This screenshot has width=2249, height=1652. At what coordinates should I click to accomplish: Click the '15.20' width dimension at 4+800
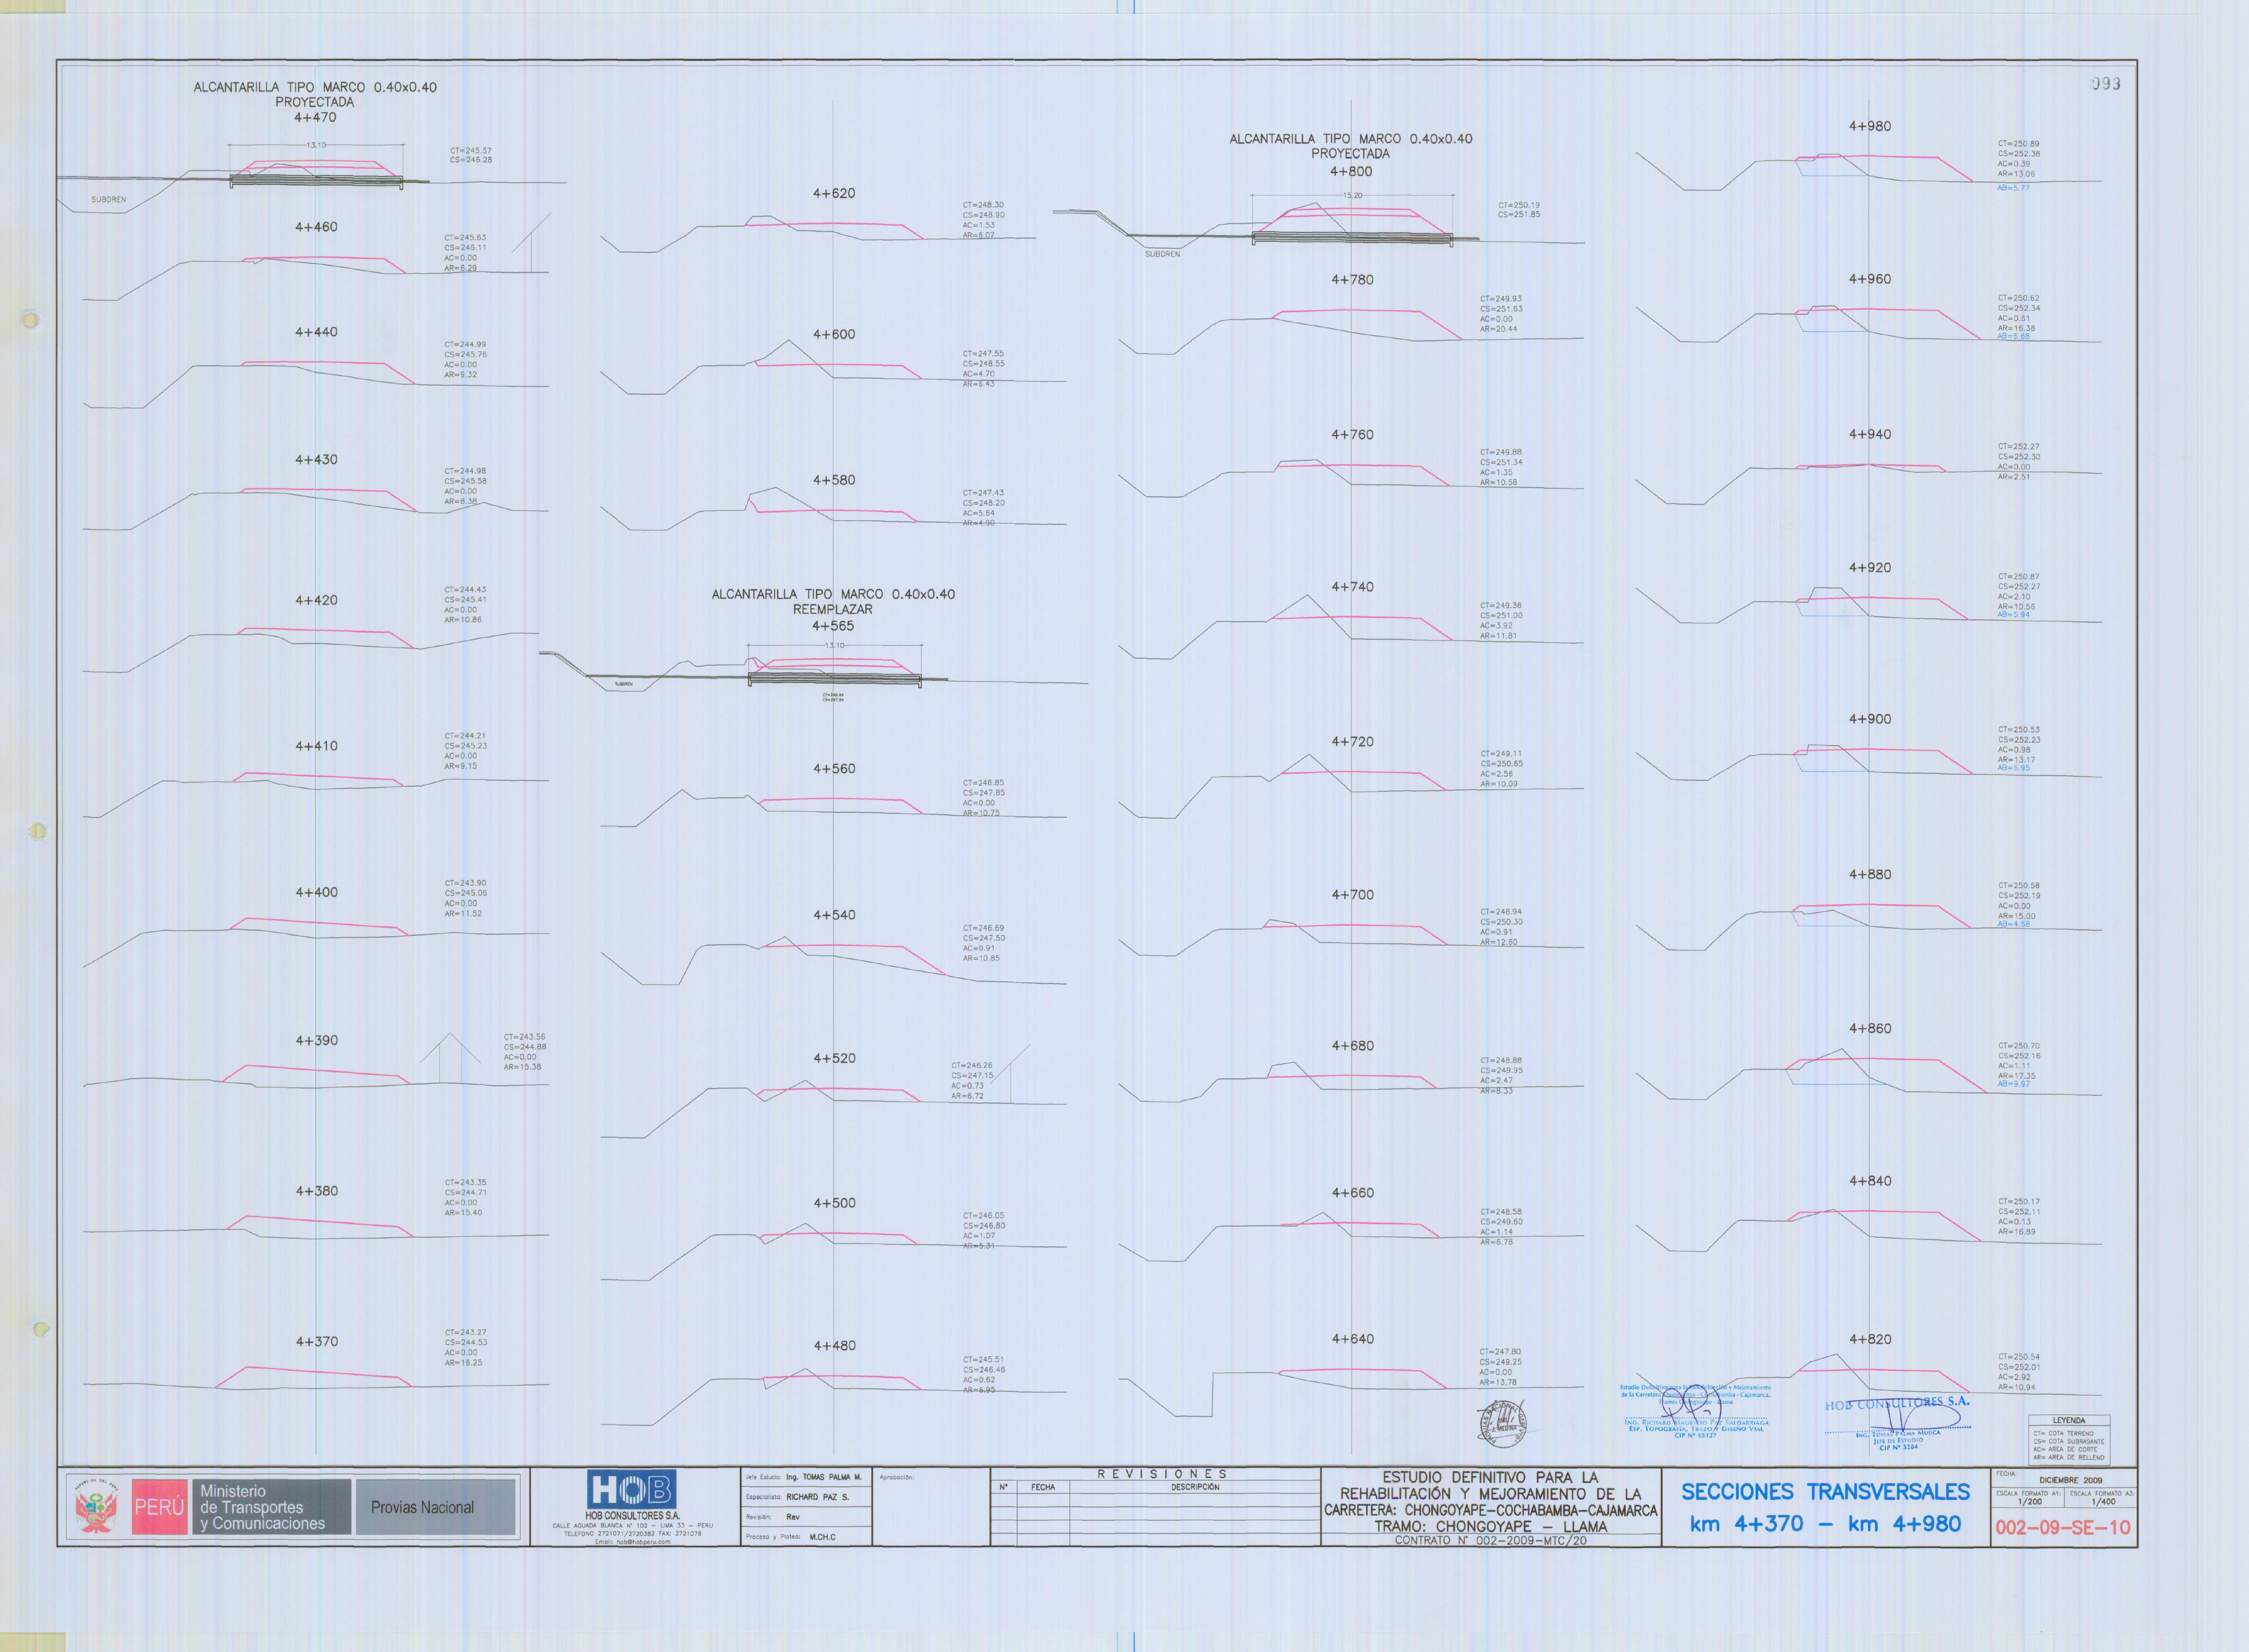point(1352,196)
